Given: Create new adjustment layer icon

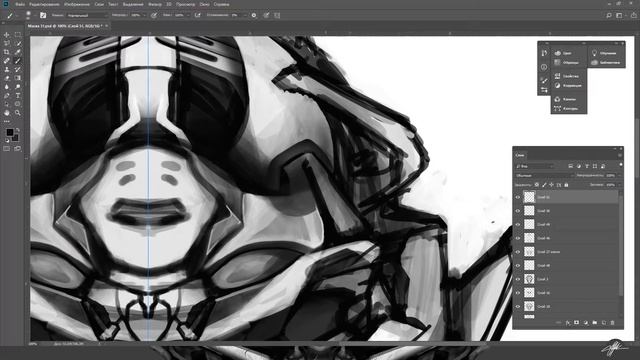Looking at the screenshot, I should point(586,322).
